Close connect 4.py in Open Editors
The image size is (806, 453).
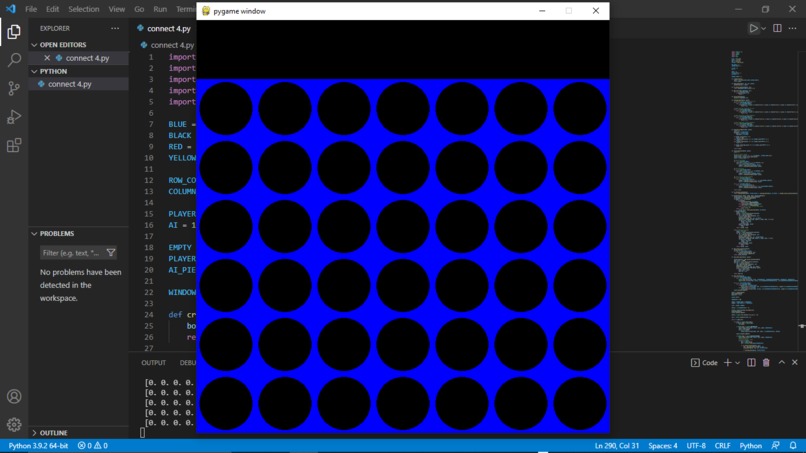[47, 58]
